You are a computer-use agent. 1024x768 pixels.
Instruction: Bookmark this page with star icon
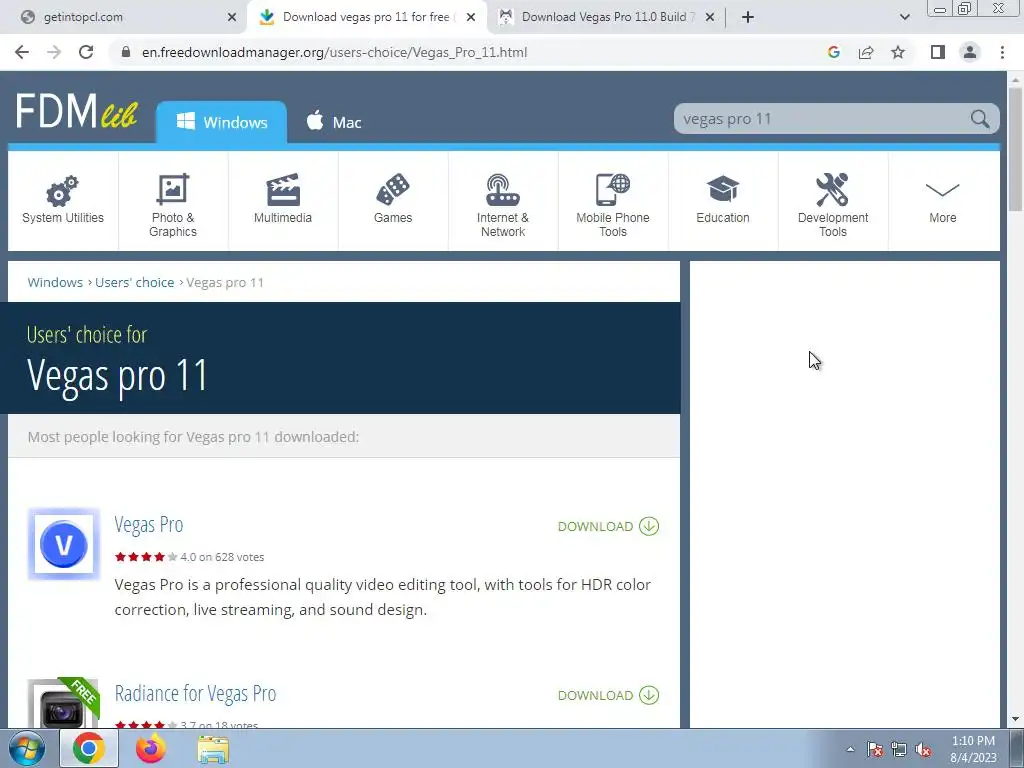point(898,52)
